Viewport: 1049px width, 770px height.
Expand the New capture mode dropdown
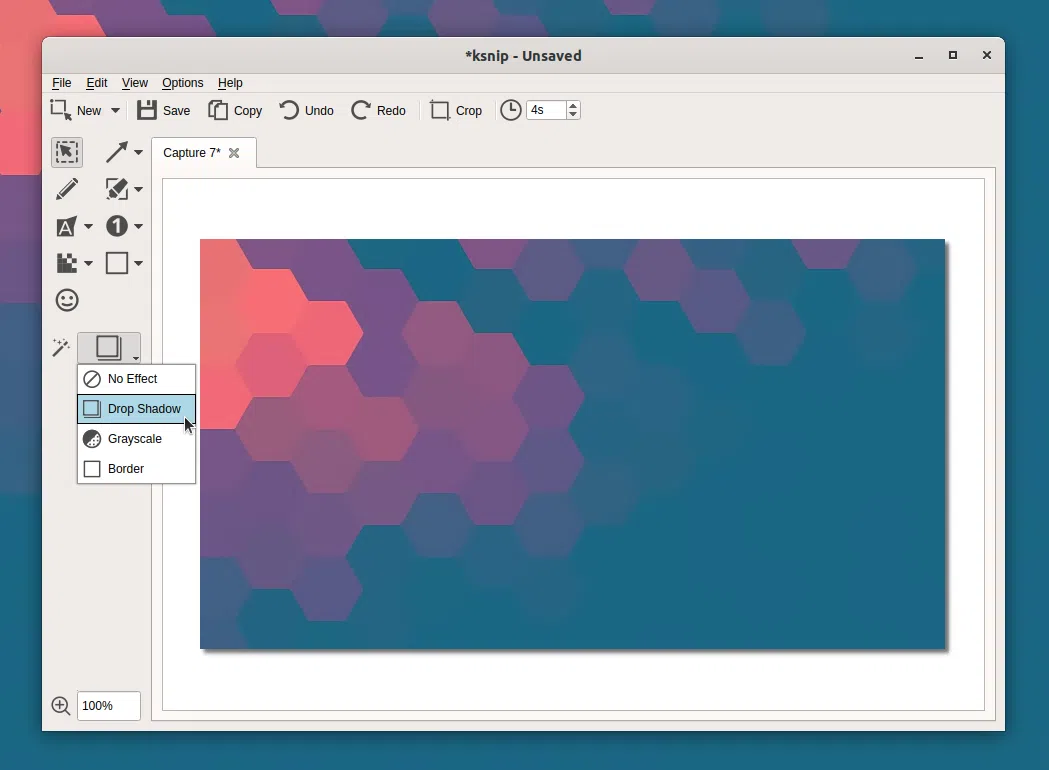pyautogui.click(x=115, y=111)
